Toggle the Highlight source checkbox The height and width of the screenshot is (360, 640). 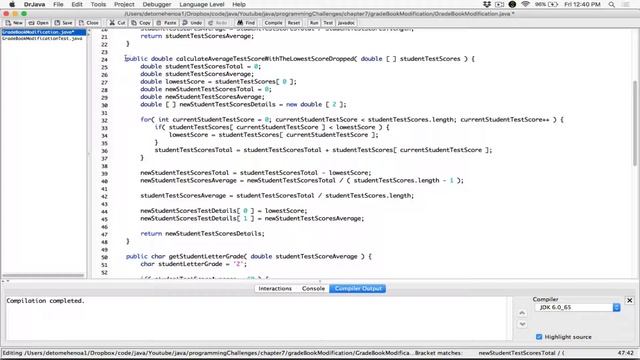(539, 337)
